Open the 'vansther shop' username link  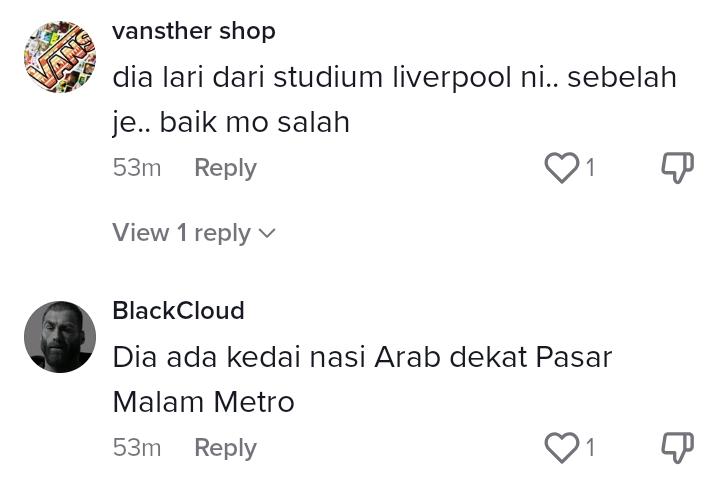pos(194,31)
